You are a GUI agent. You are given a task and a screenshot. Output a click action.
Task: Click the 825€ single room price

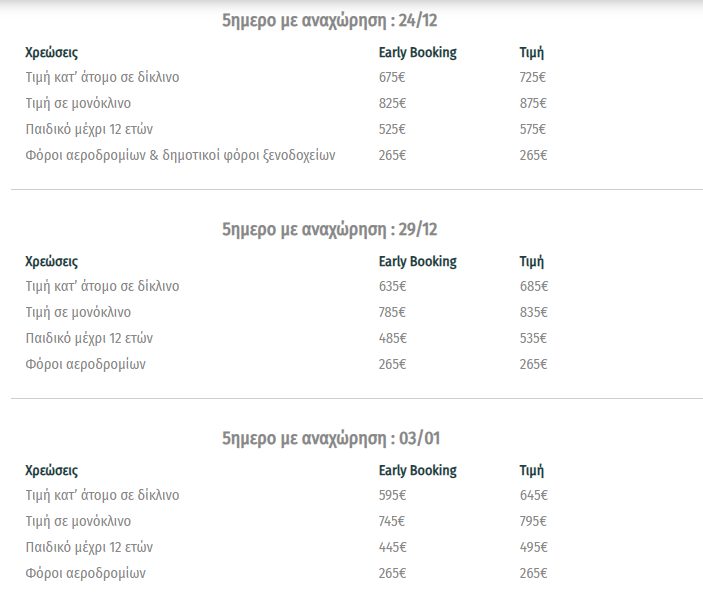[x=393, y=103]
